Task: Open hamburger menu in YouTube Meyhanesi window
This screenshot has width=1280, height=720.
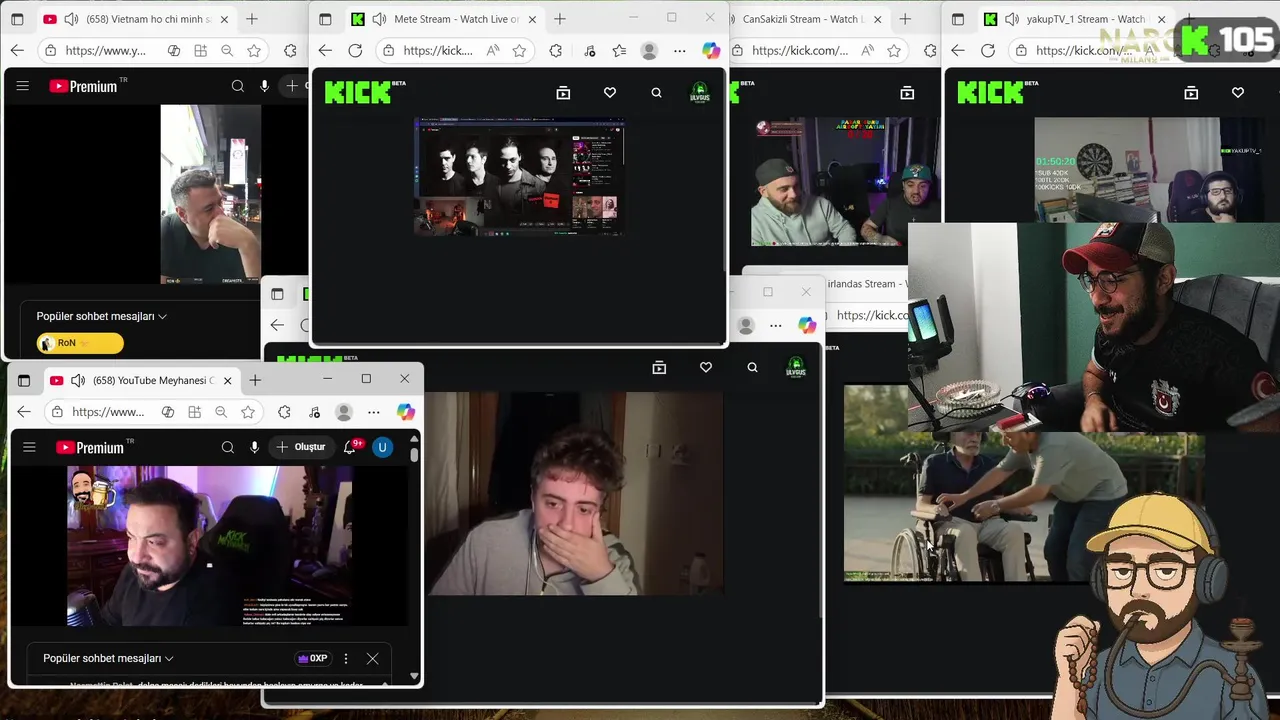Action: (x=29, y=447)
